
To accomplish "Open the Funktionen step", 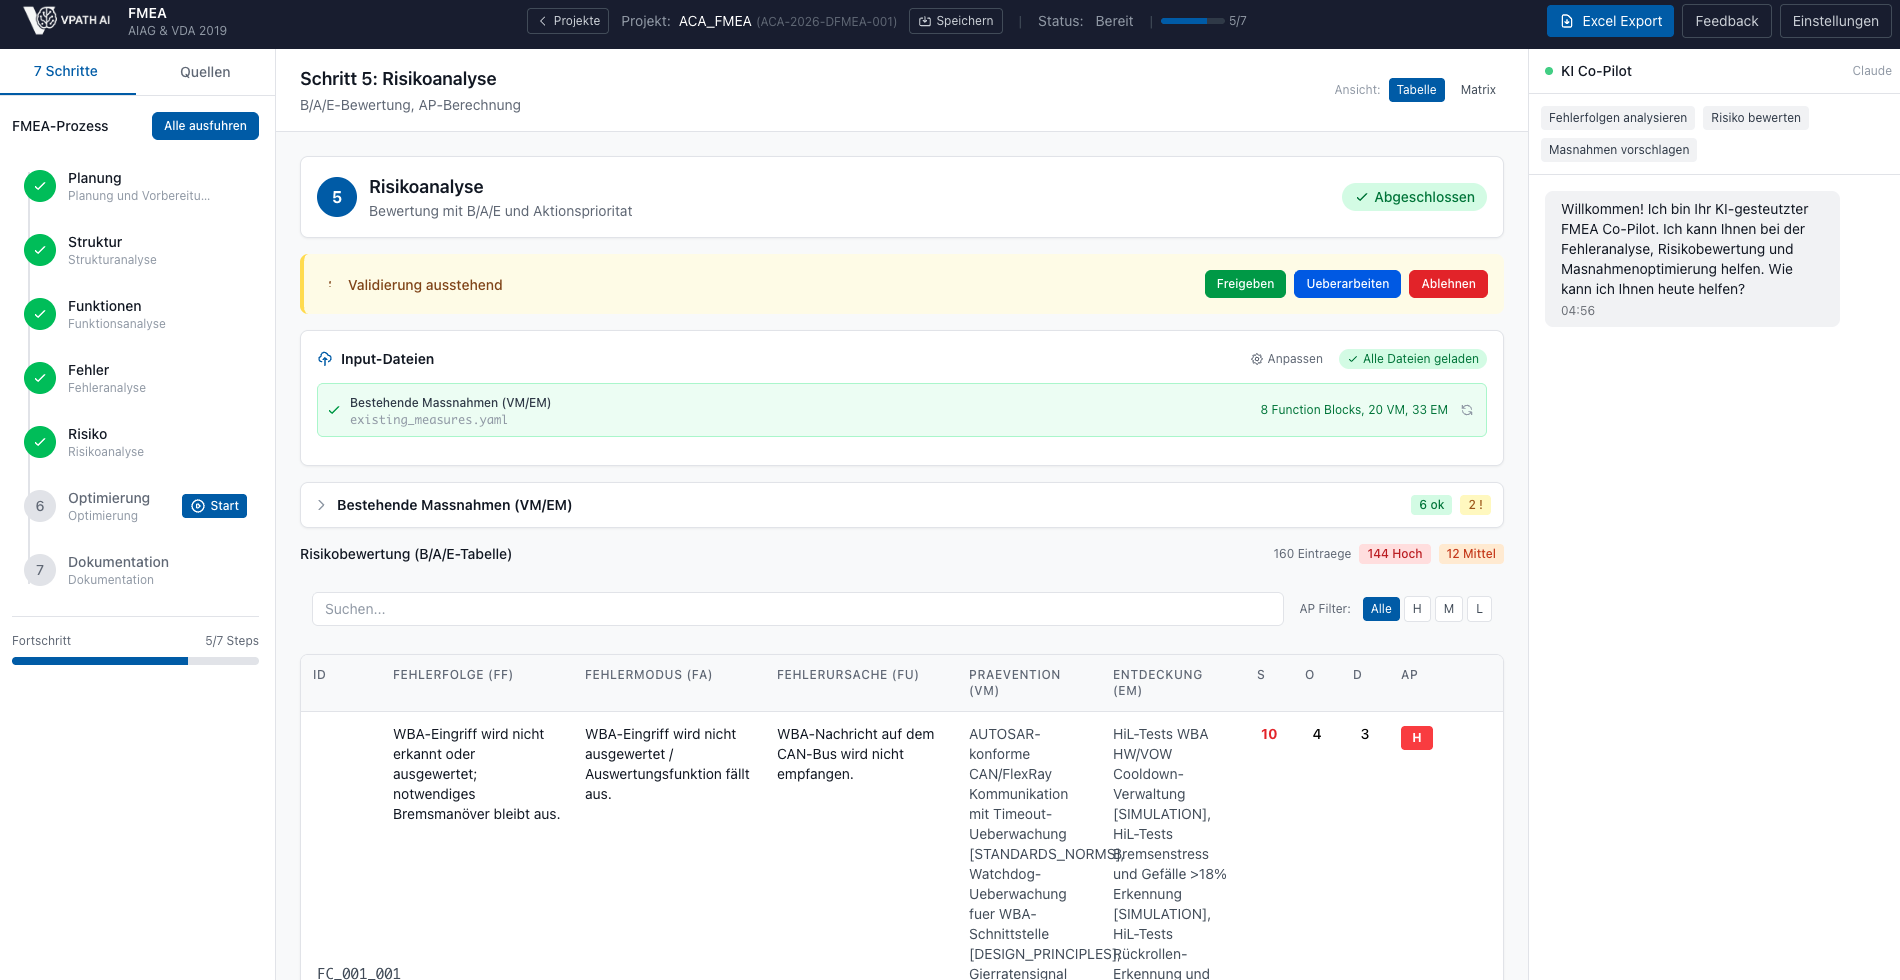I will [x=138, y=314].
